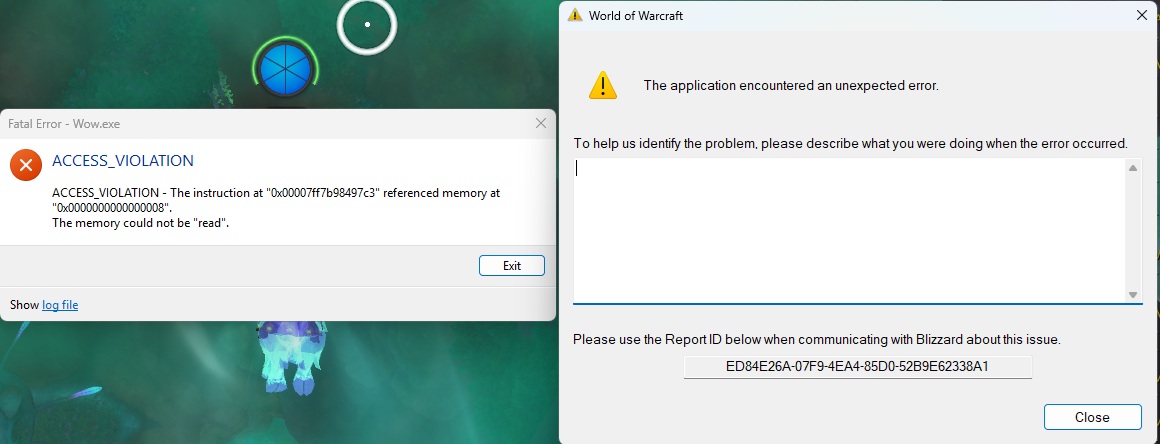1160x444 pixels.
Task: Click the "To help us identify the problem" label
Action: 850,144
